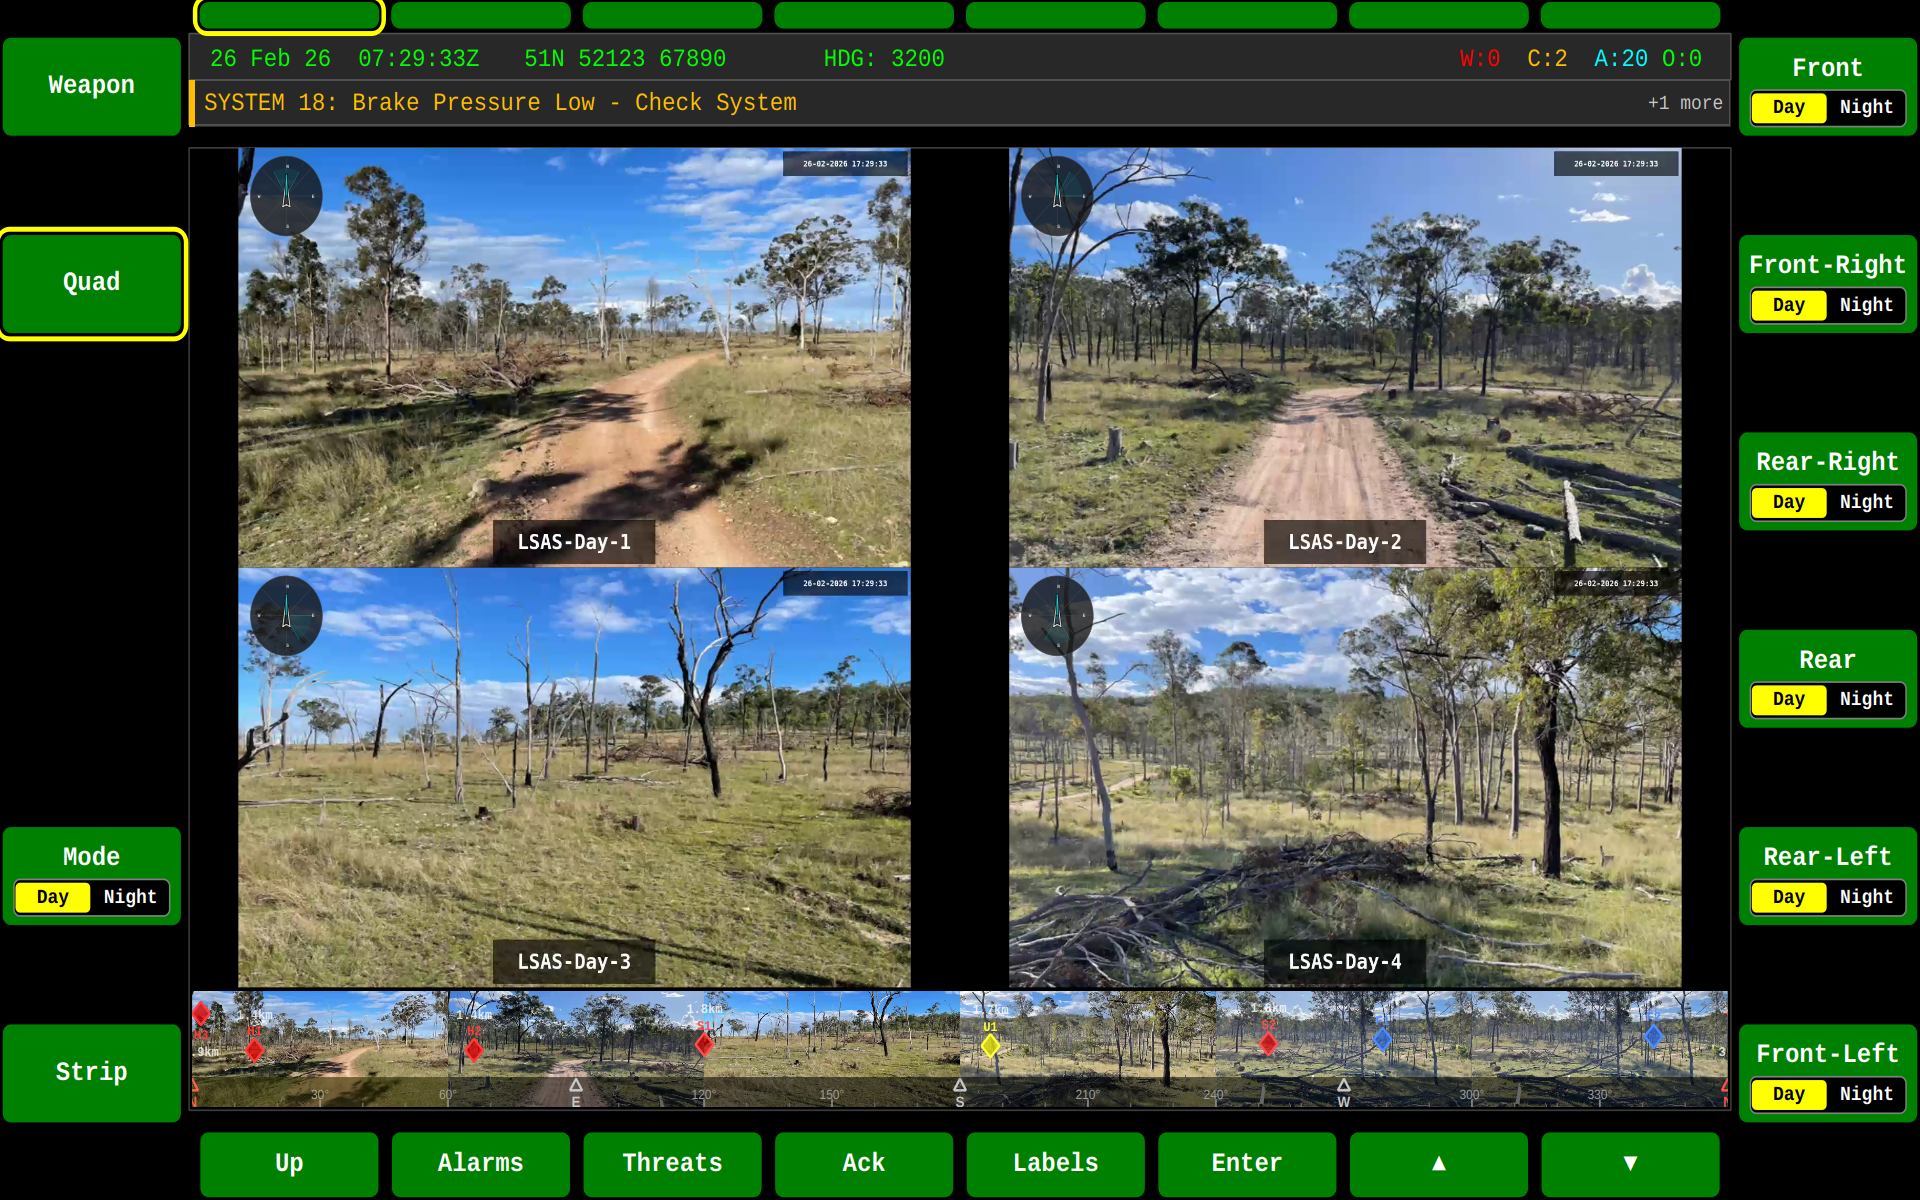The width and height of the screenshot is (1920, 1200).
Task: Set Mode toggle to Night
Action: click(130, 897)
